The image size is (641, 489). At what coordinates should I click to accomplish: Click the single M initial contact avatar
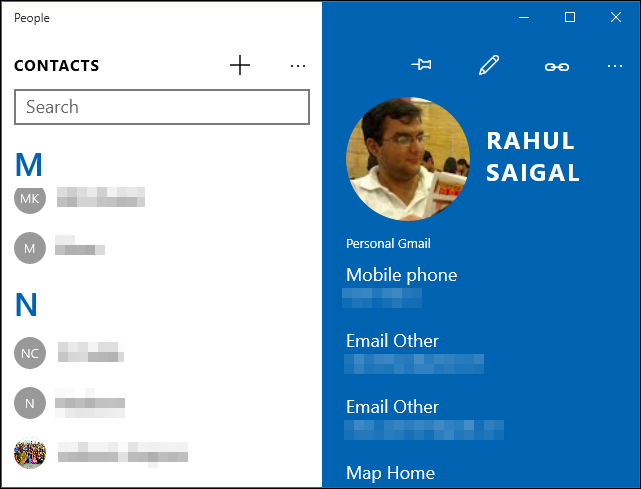coord(30,246)
